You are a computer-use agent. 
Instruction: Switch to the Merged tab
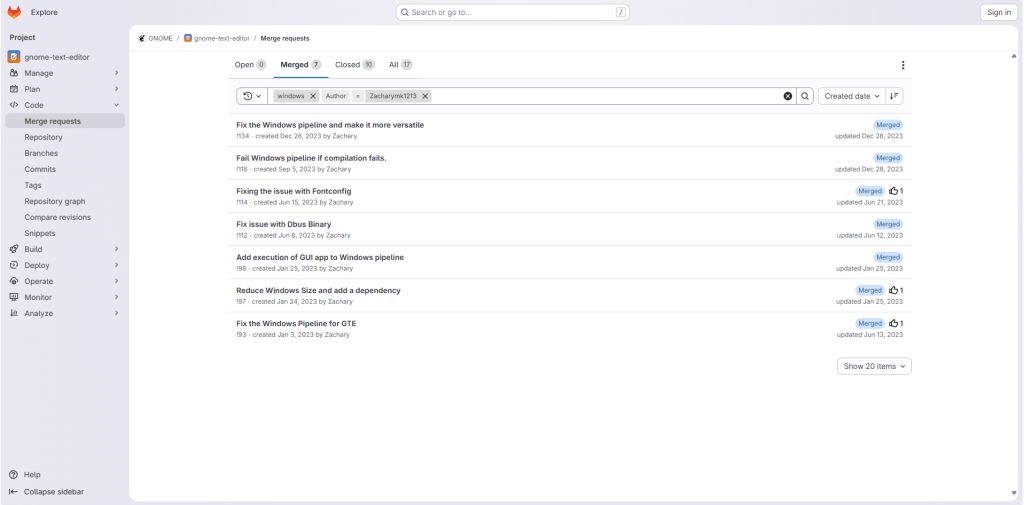(300, 65)
